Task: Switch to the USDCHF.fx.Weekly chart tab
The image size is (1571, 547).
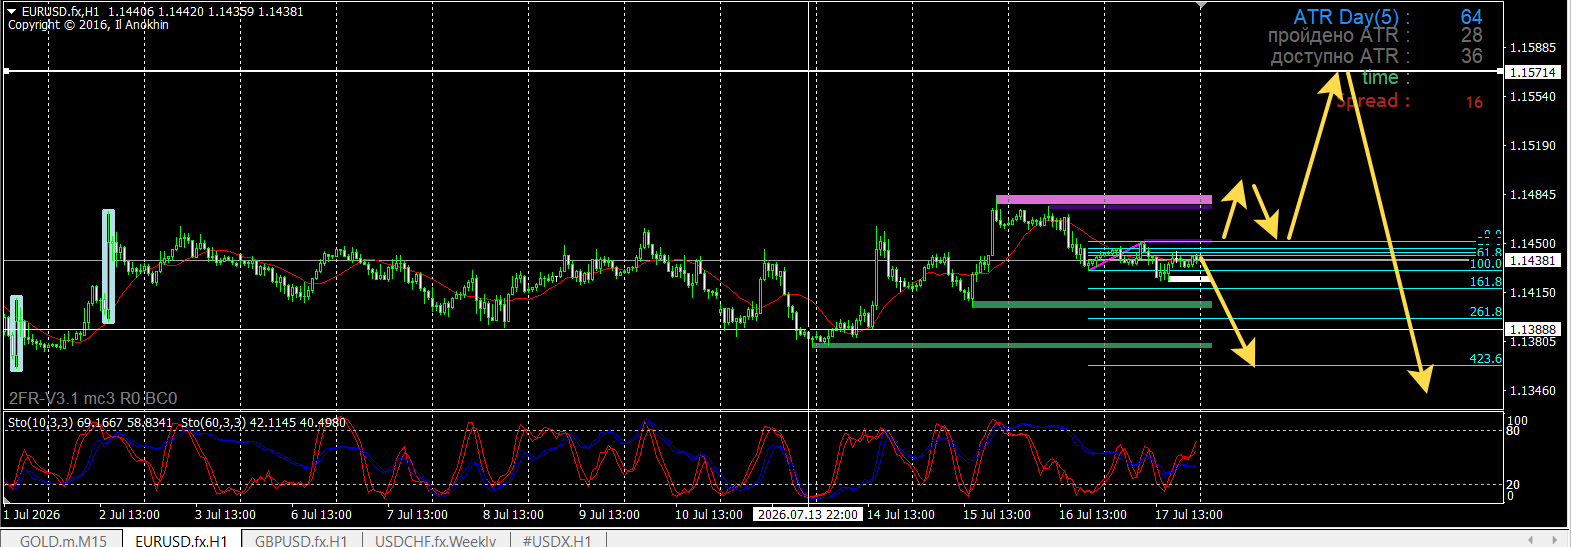Action: coord(435,540)
